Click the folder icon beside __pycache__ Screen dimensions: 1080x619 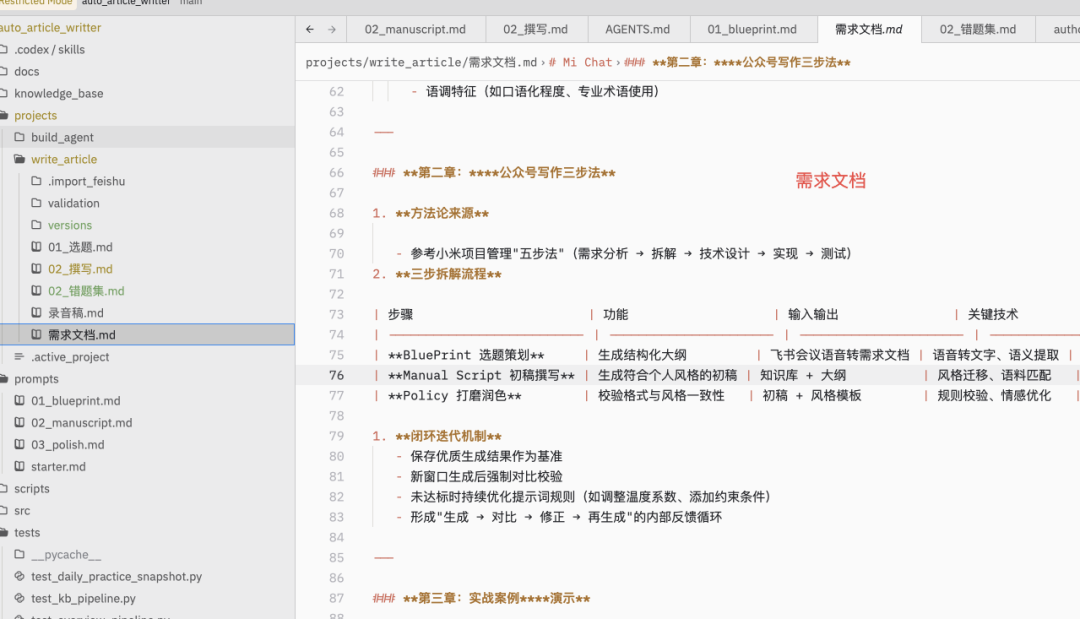pyautogui.click(x=19, y=554)
